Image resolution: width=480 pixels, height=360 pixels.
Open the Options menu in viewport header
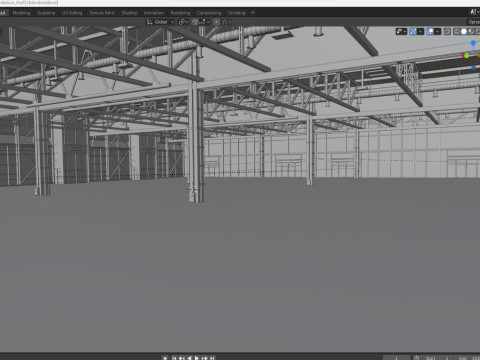coord(473,22)
